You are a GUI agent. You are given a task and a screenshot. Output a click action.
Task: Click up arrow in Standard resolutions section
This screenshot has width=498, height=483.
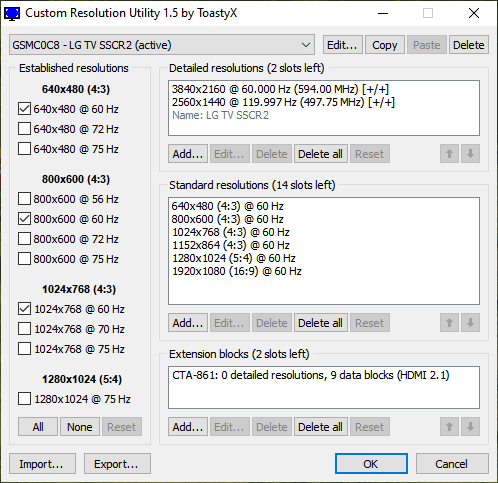point(449,323)
